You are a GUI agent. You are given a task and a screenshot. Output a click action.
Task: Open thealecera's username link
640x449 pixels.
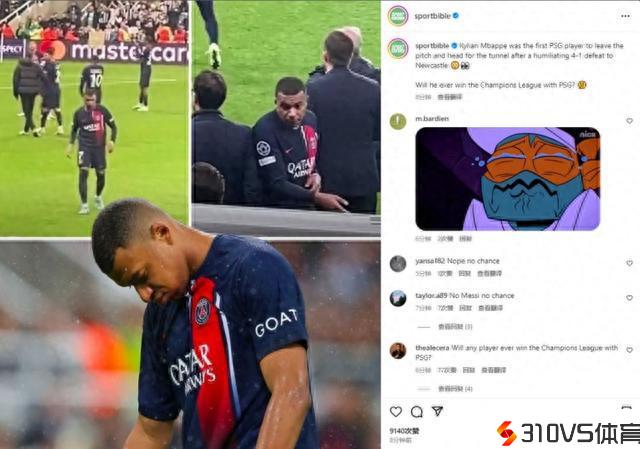point(432,348)
